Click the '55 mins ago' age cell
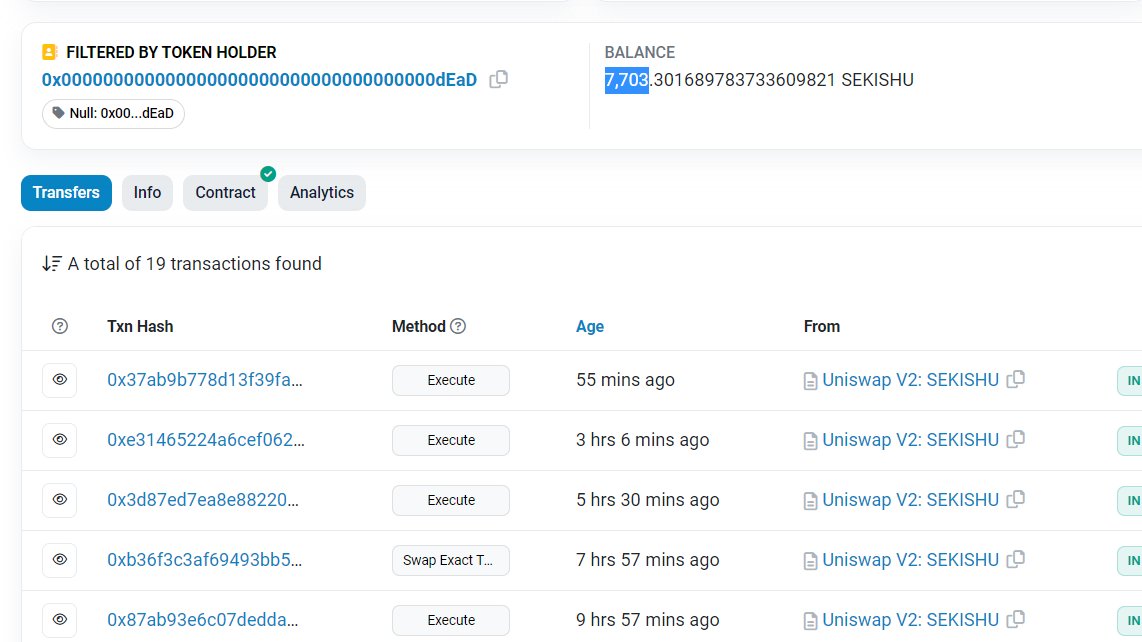1142x642 pixels. point(625,380)
